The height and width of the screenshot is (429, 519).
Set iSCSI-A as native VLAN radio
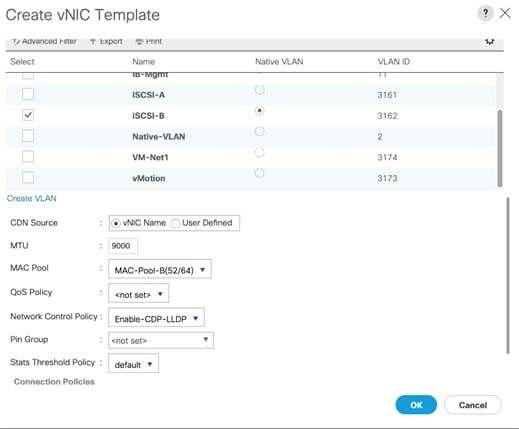(x=259, y=90)
